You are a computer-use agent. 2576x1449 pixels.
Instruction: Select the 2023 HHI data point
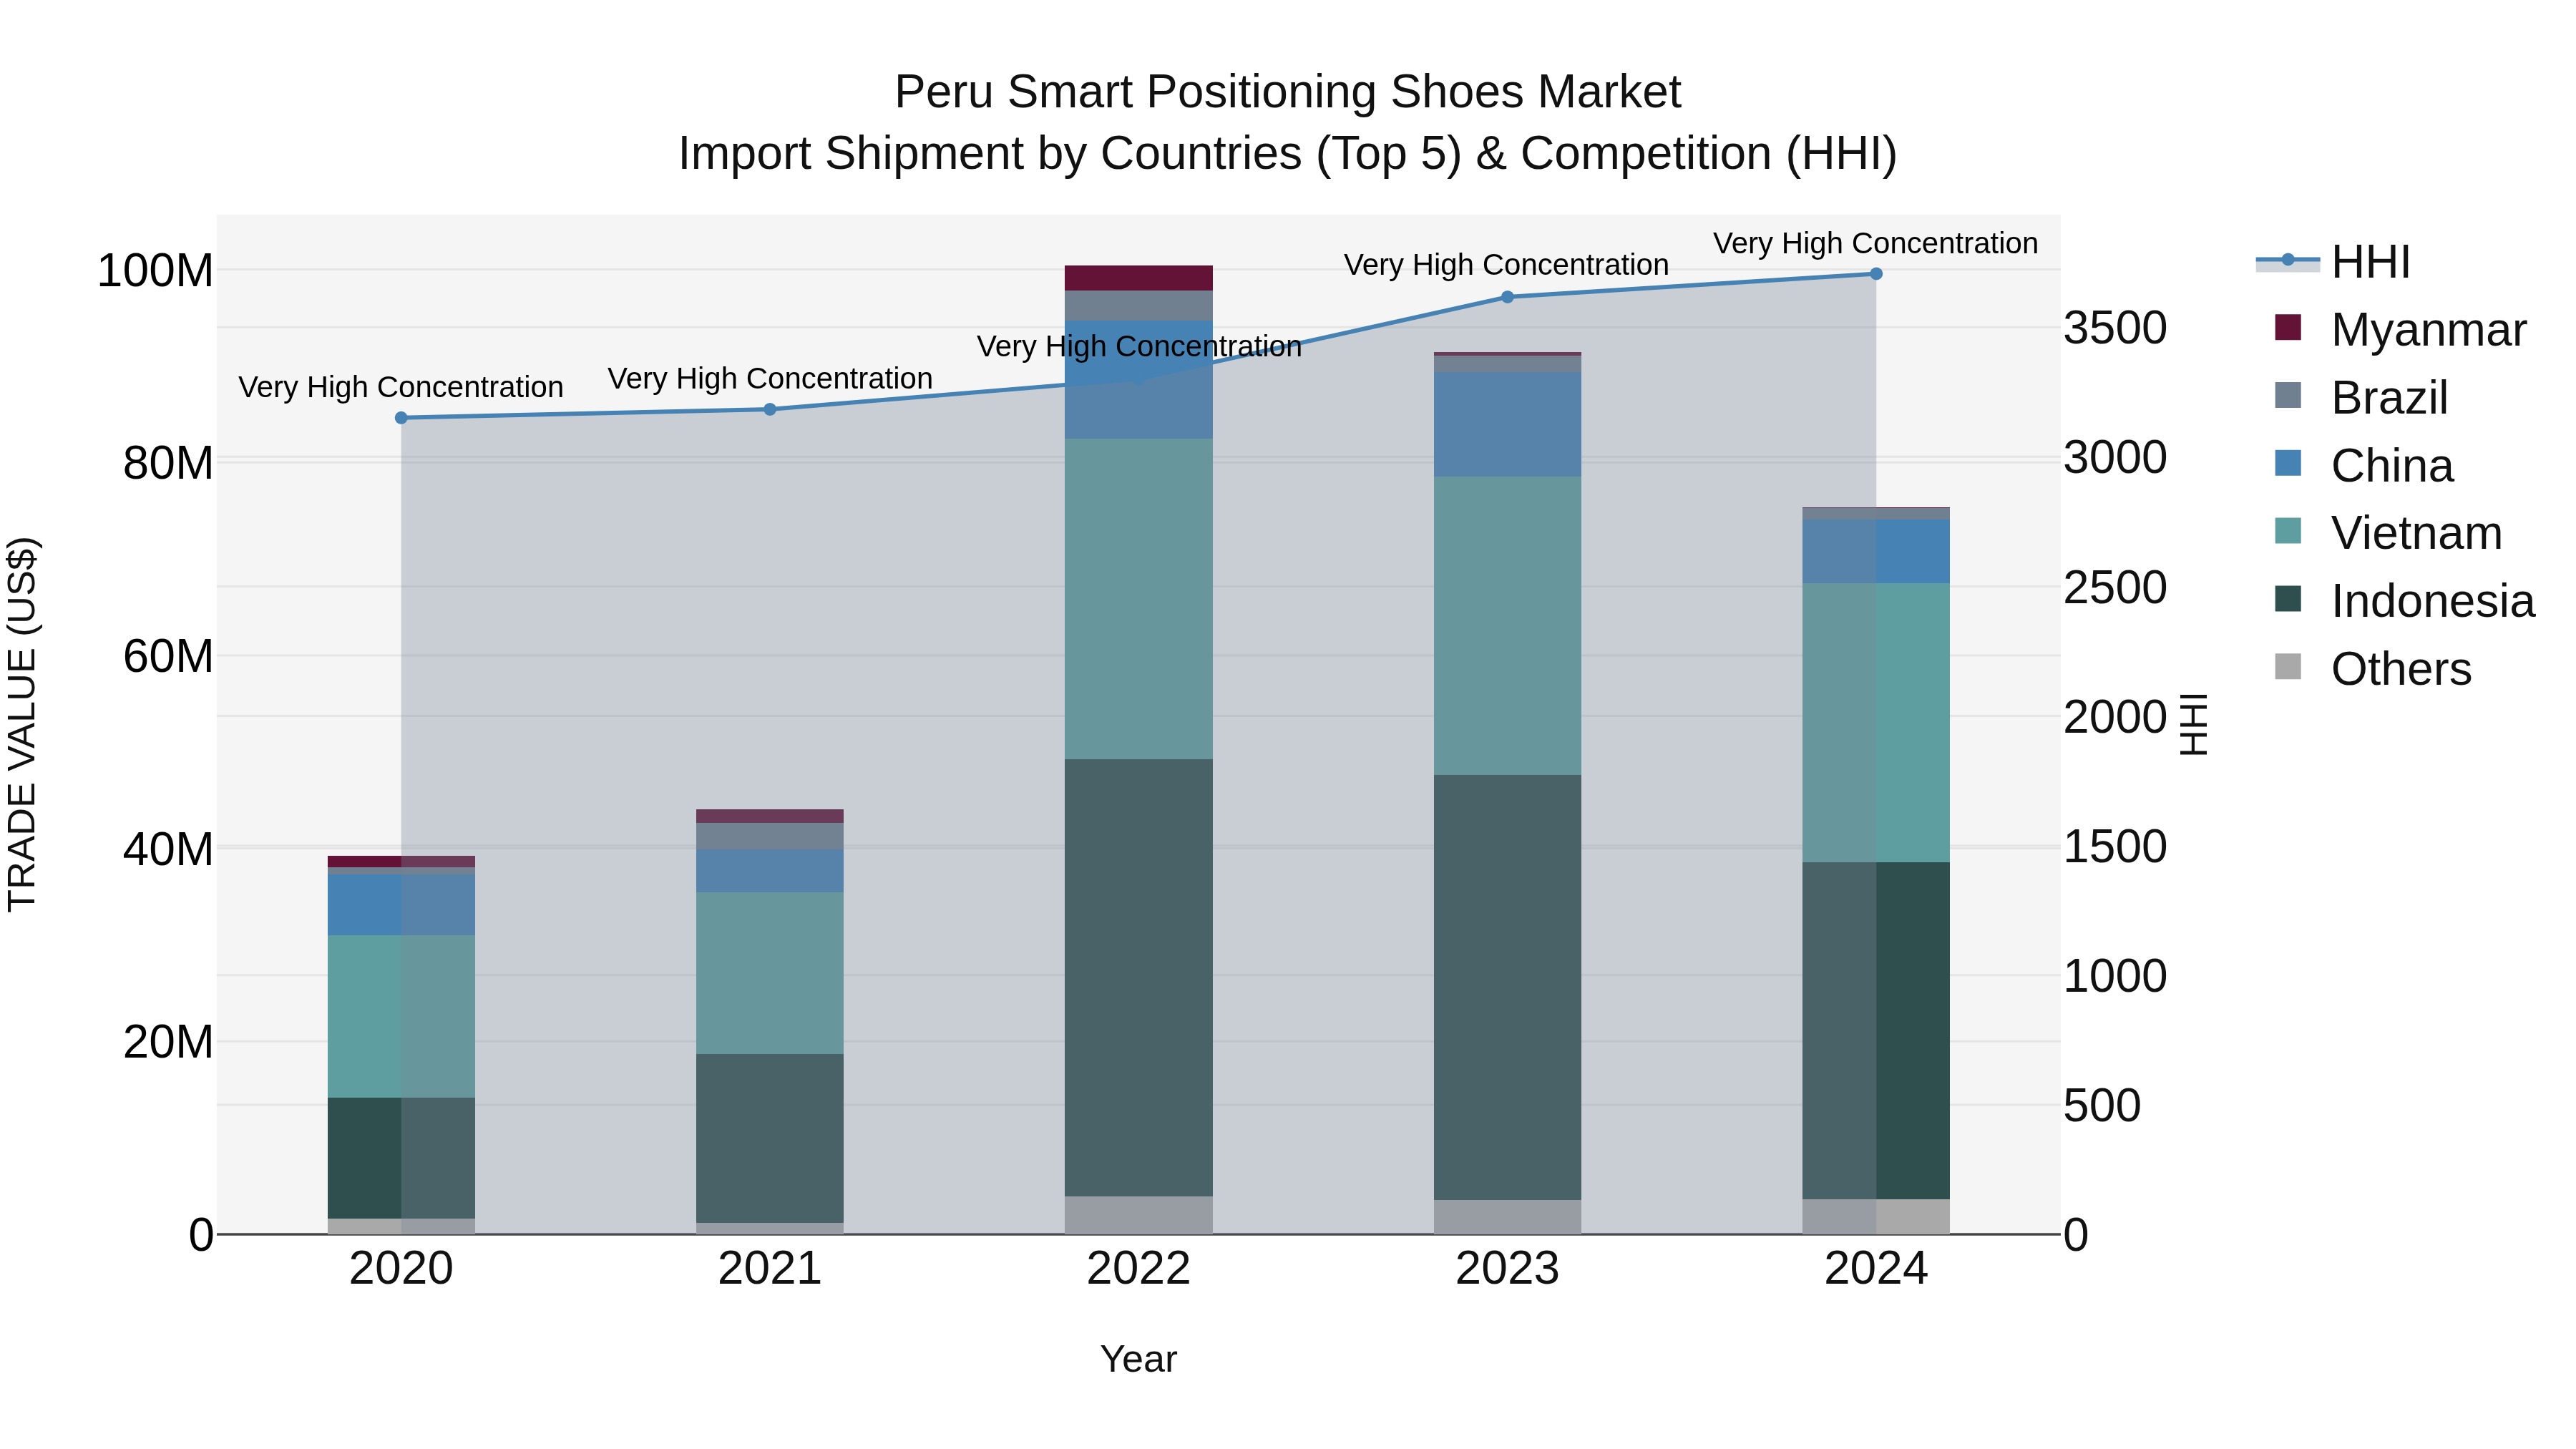[x=1508, y=297]
